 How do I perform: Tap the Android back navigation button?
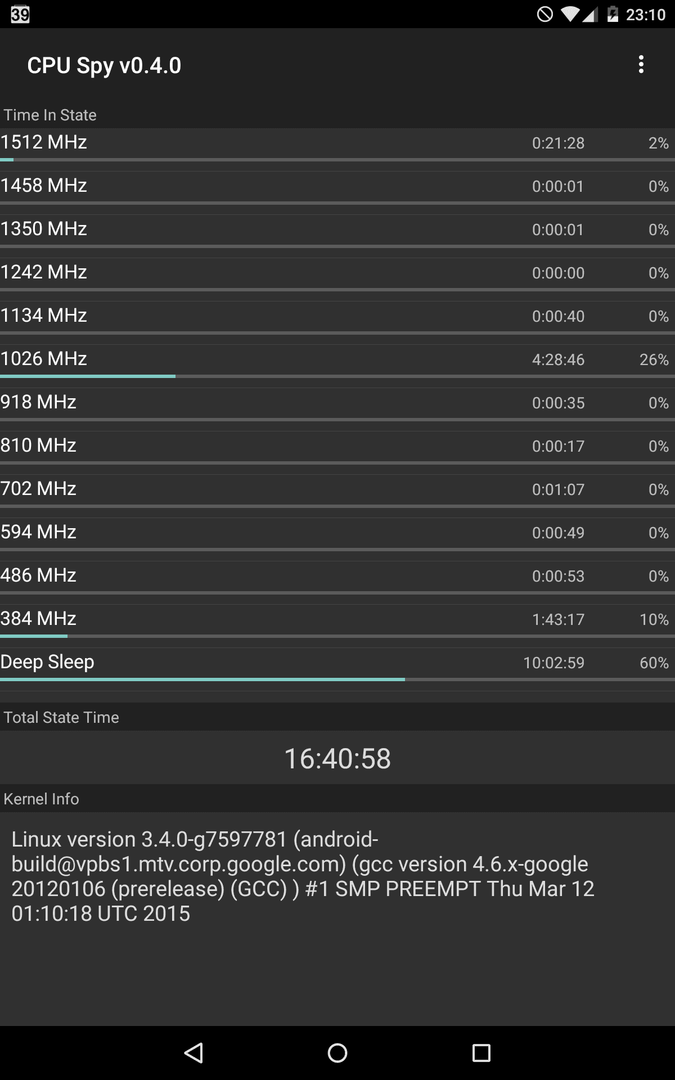[194, 1052]
